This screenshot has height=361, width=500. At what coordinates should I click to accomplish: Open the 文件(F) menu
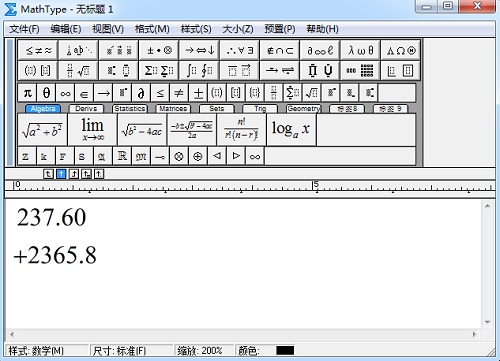click(x=24, y=29)
